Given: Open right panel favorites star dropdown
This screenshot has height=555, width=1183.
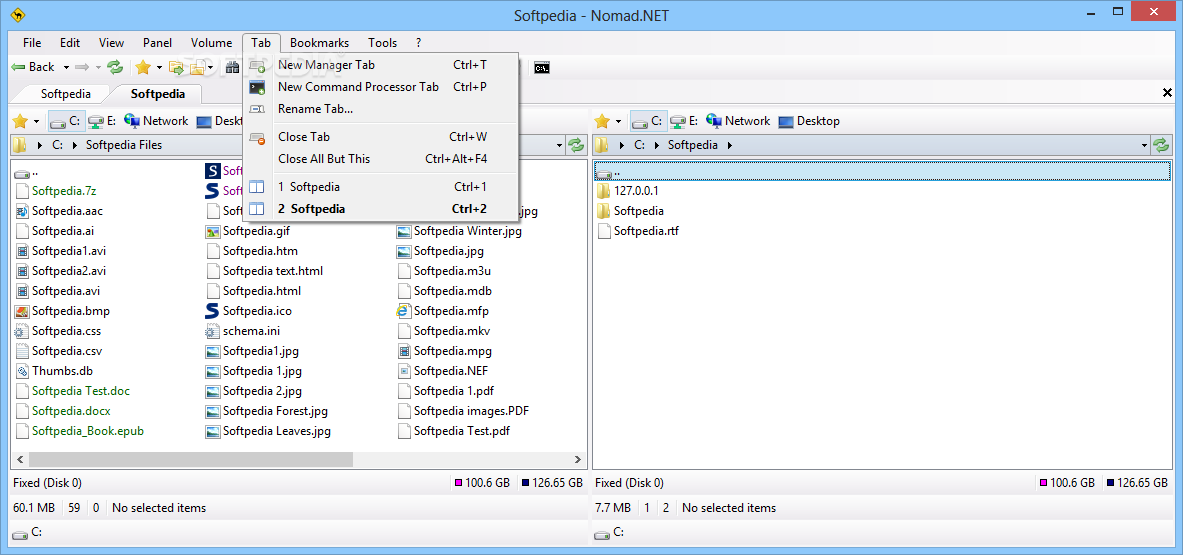Looking at the screenshot, I should 619,121.
